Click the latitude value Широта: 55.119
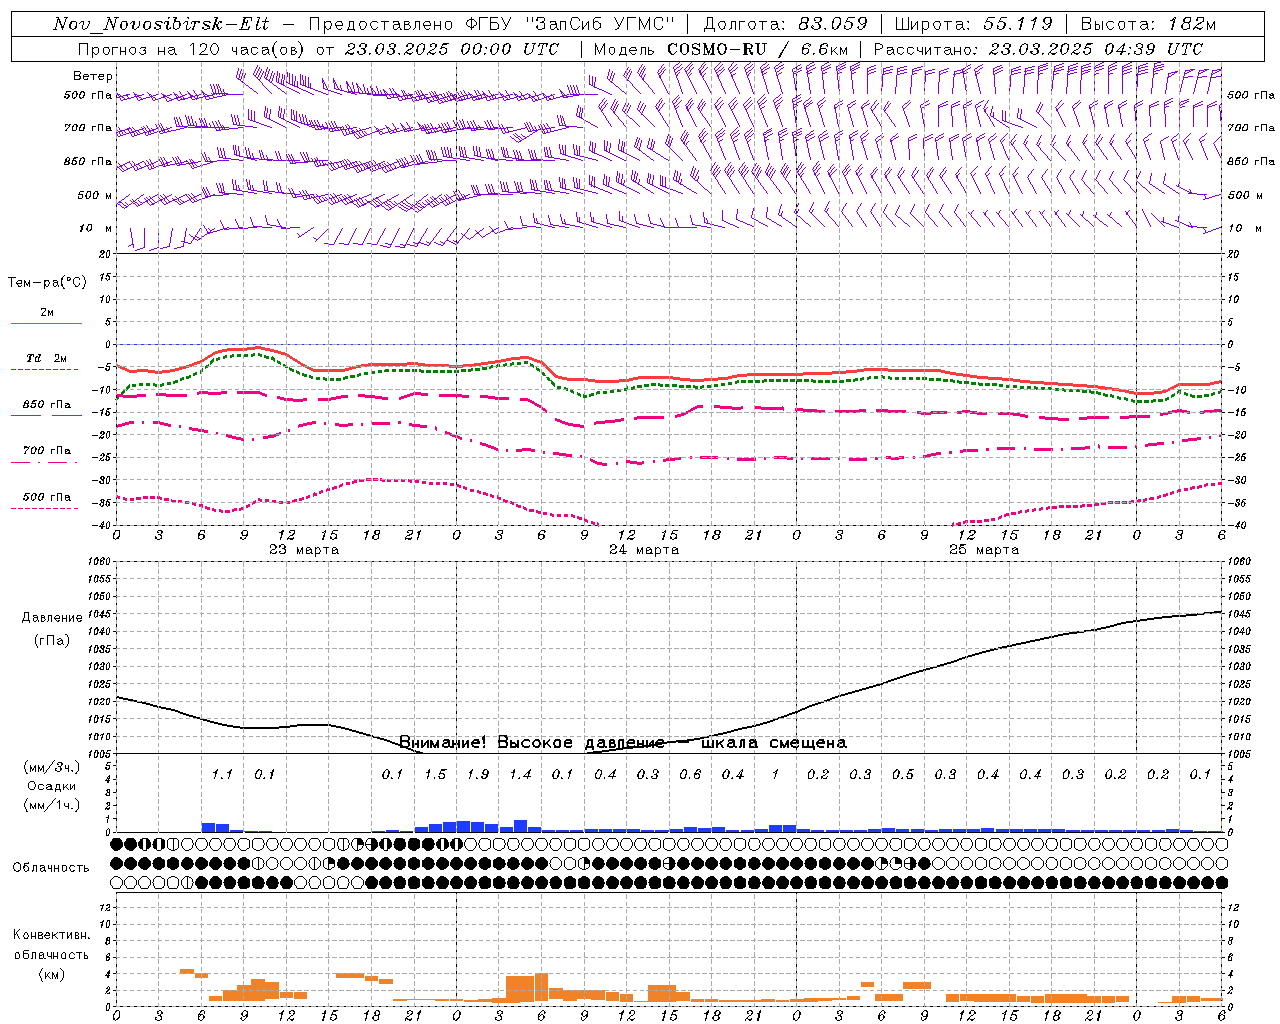The image size is (1280, 1024). coord(973,24)
